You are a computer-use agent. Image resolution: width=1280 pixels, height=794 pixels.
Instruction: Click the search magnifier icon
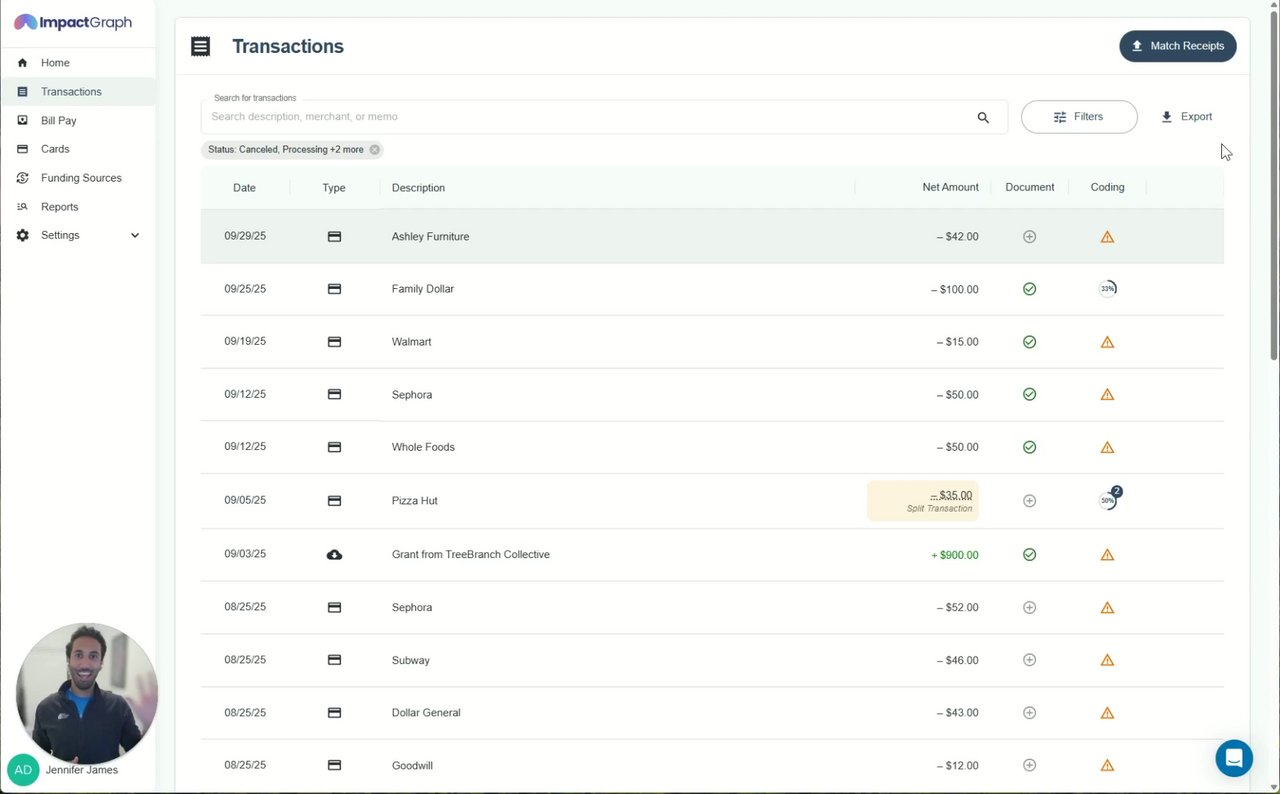pyautogui.click(x=983, y=117)
